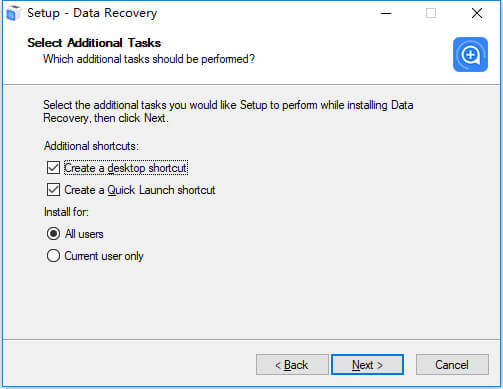Click the 'Setup - Data Recovery' title bar text
Image resolution: width=503 pixels, height=389 pixels.
[92, 13]
